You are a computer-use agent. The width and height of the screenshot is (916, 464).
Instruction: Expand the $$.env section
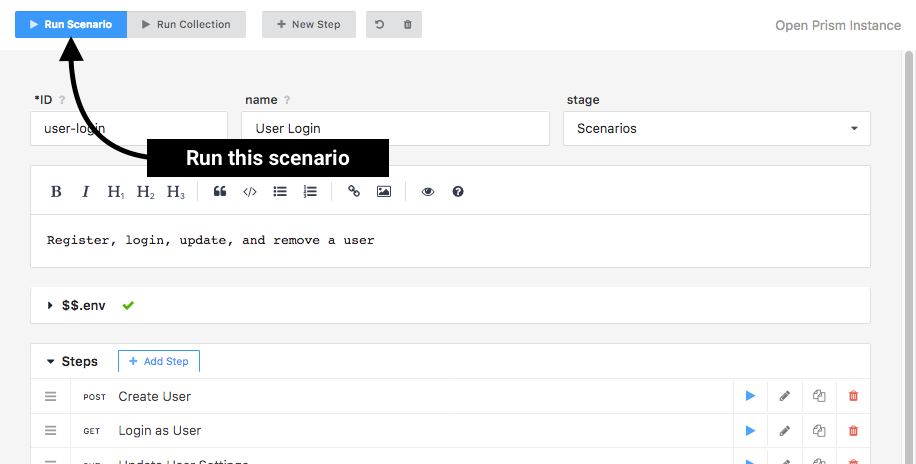(x=51, y=305)
